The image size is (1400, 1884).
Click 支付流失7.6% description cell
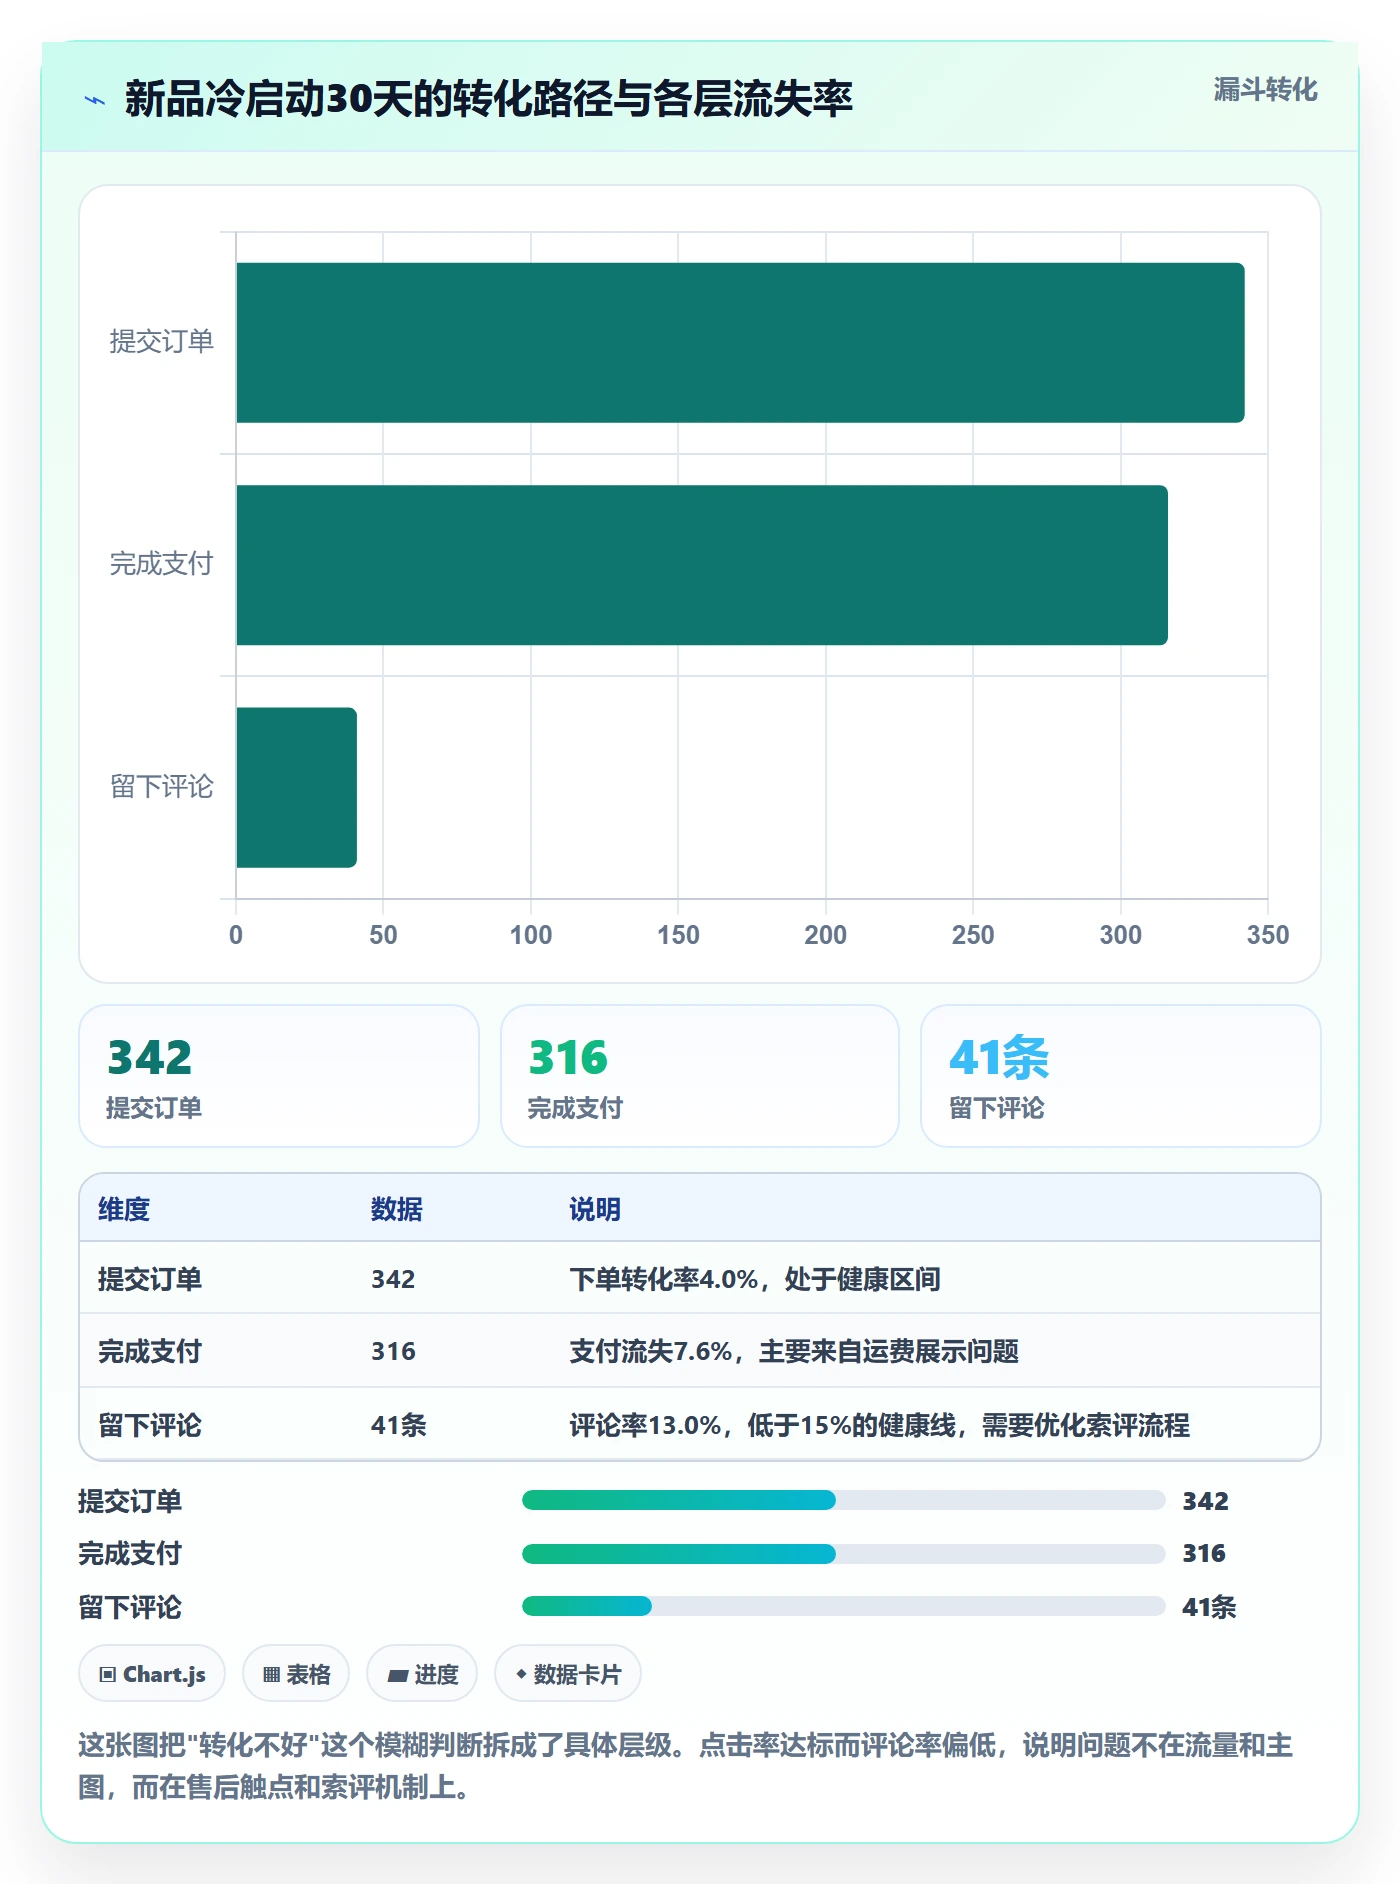coord(794,1351)
